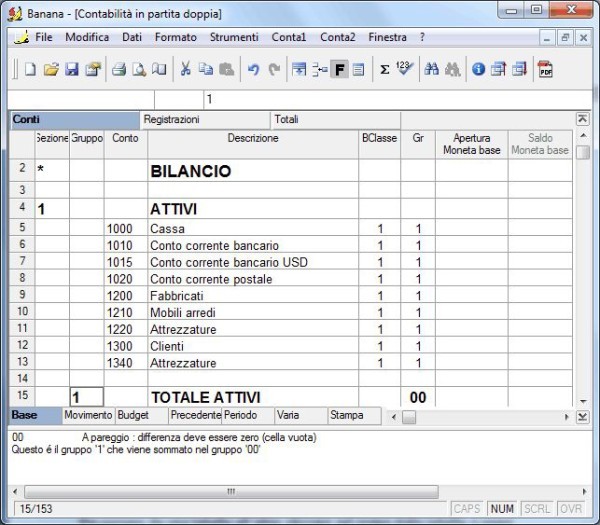This screenshot has width=600, height=525.
Task: Click the Sigma recalculate totals icon
Action: [x=384, y=70]
